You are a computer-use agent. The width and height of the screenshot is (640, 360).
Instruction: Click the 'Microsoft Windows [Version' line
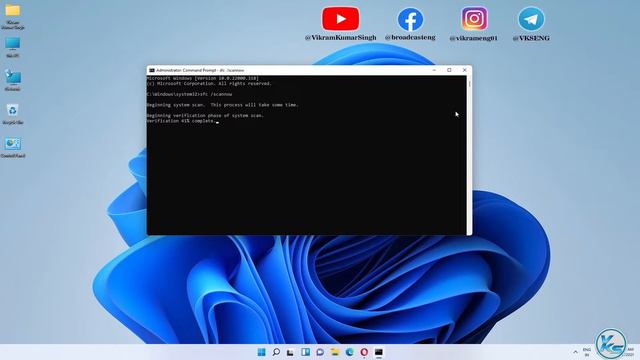(203, 78)
